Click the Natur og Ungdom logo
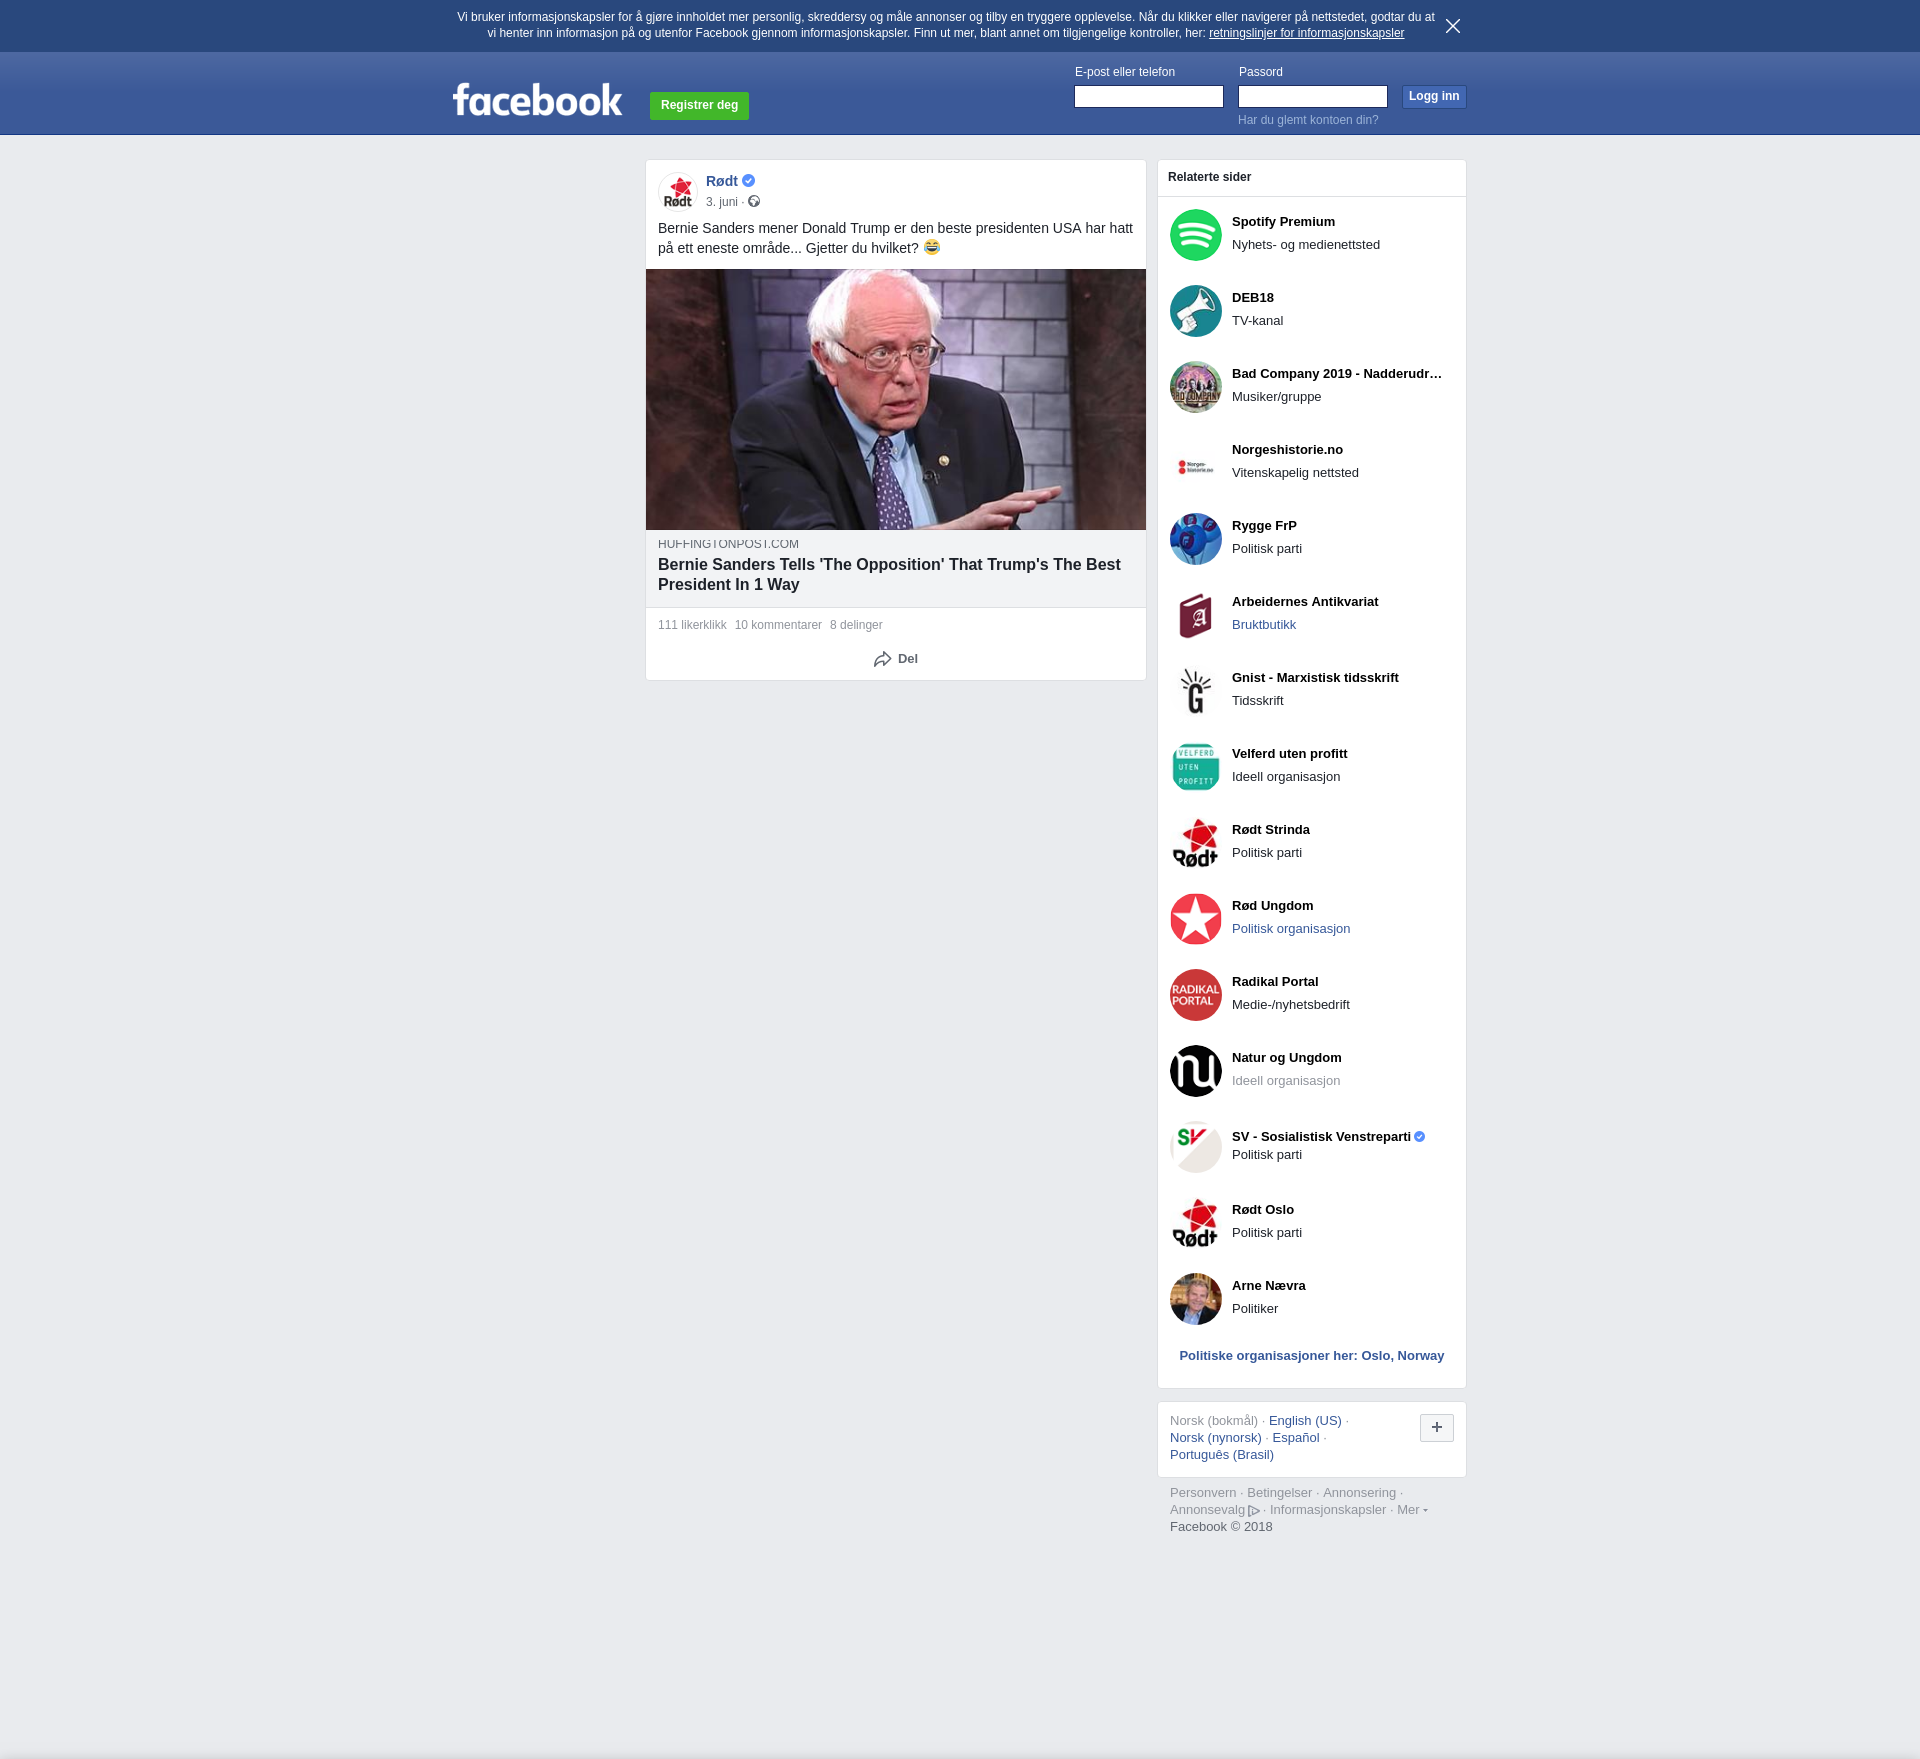 [x=1195, y=1071]
